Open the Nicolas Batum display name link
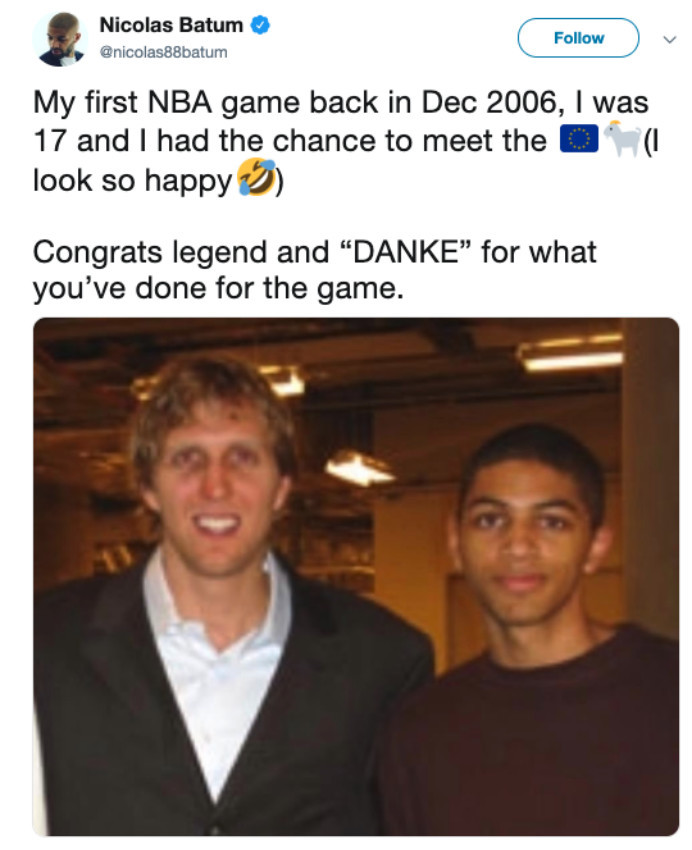The image size is (692, 850). 171,25
